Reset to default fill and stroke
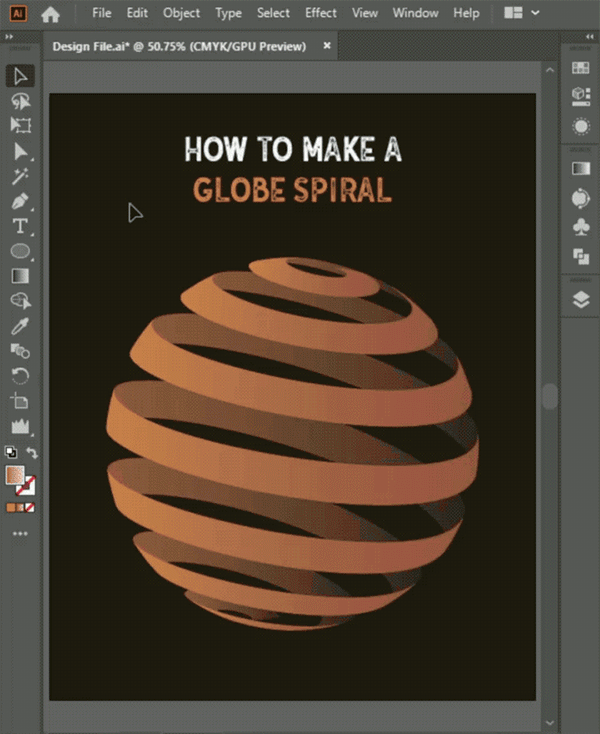The width and height of the screenshot is (600, 734). point(11,452)
